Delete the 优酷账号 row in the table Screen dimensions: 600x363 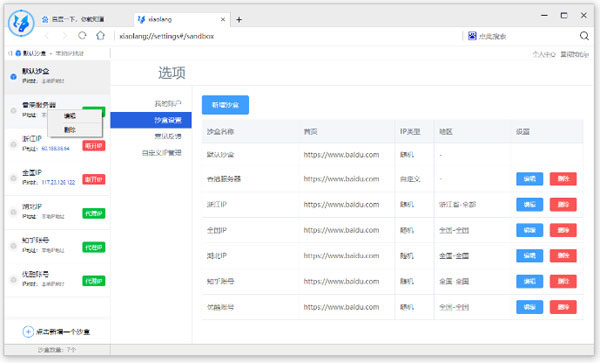click(x=563, y=307)
